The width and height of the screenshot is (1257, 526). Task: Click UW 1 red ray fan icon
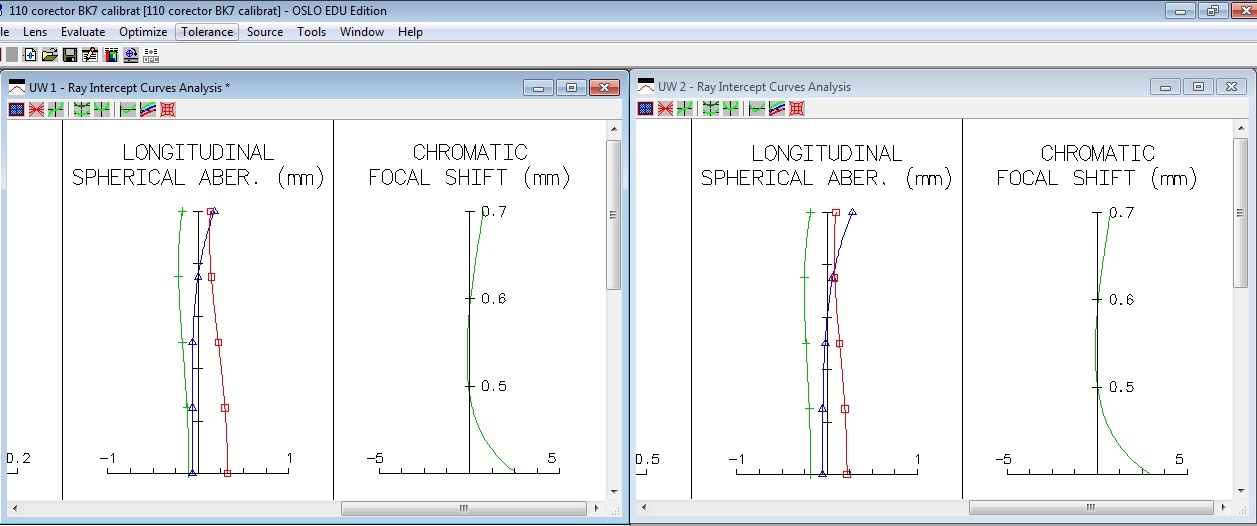coord(36,109)
